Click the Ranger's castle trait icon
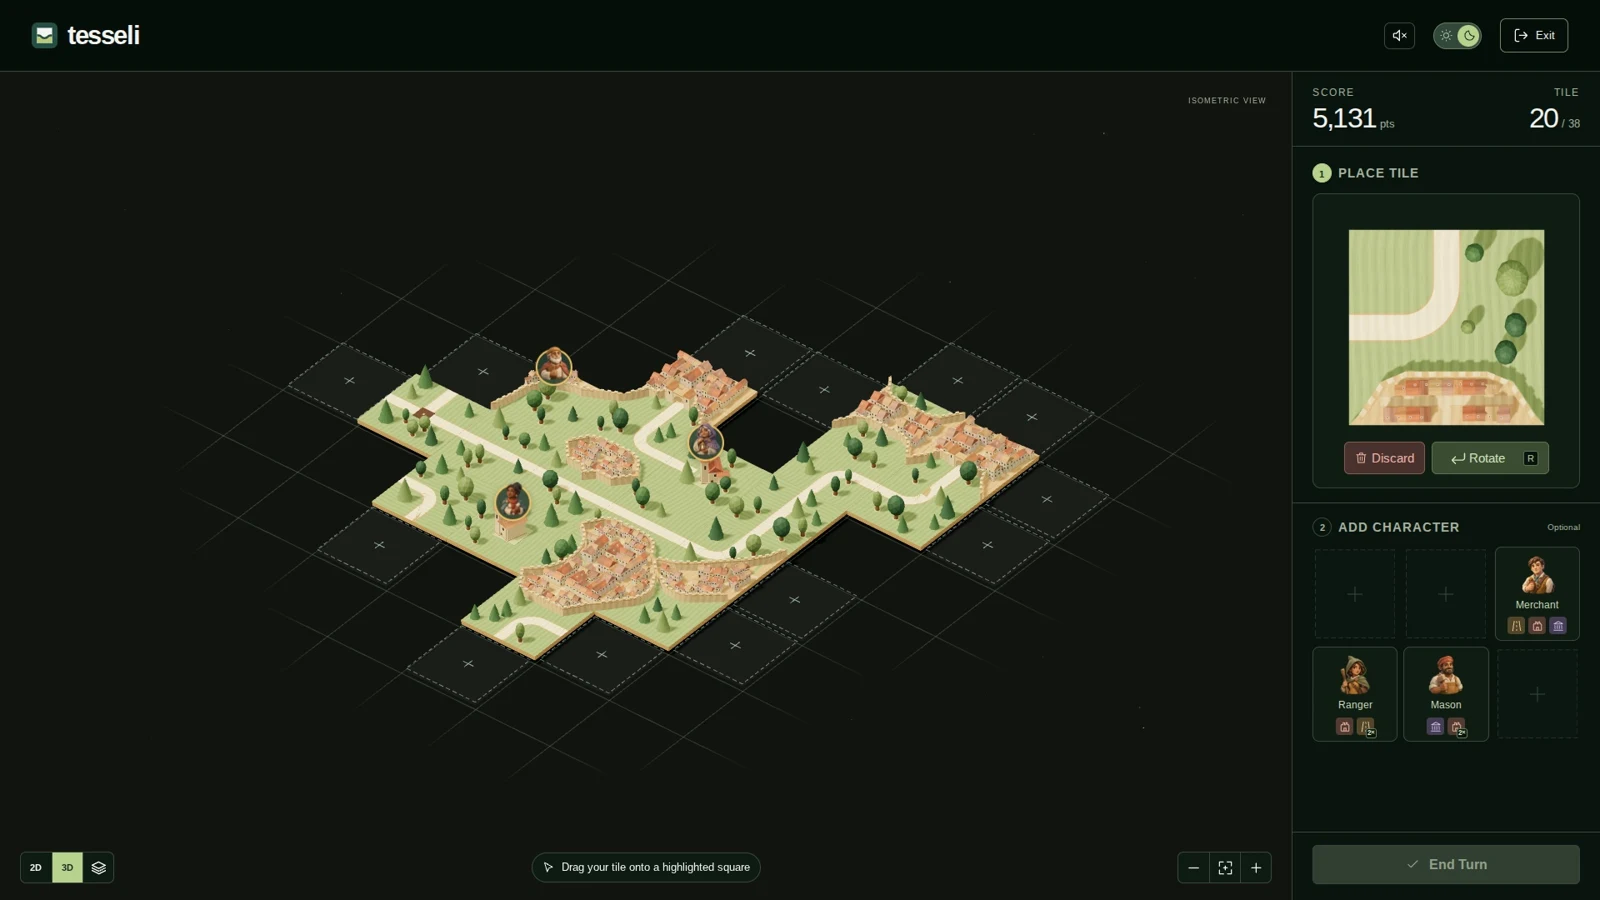The height and width of the screenshot is (900, 1600). pyautogui.click(x=1345, y=727)
